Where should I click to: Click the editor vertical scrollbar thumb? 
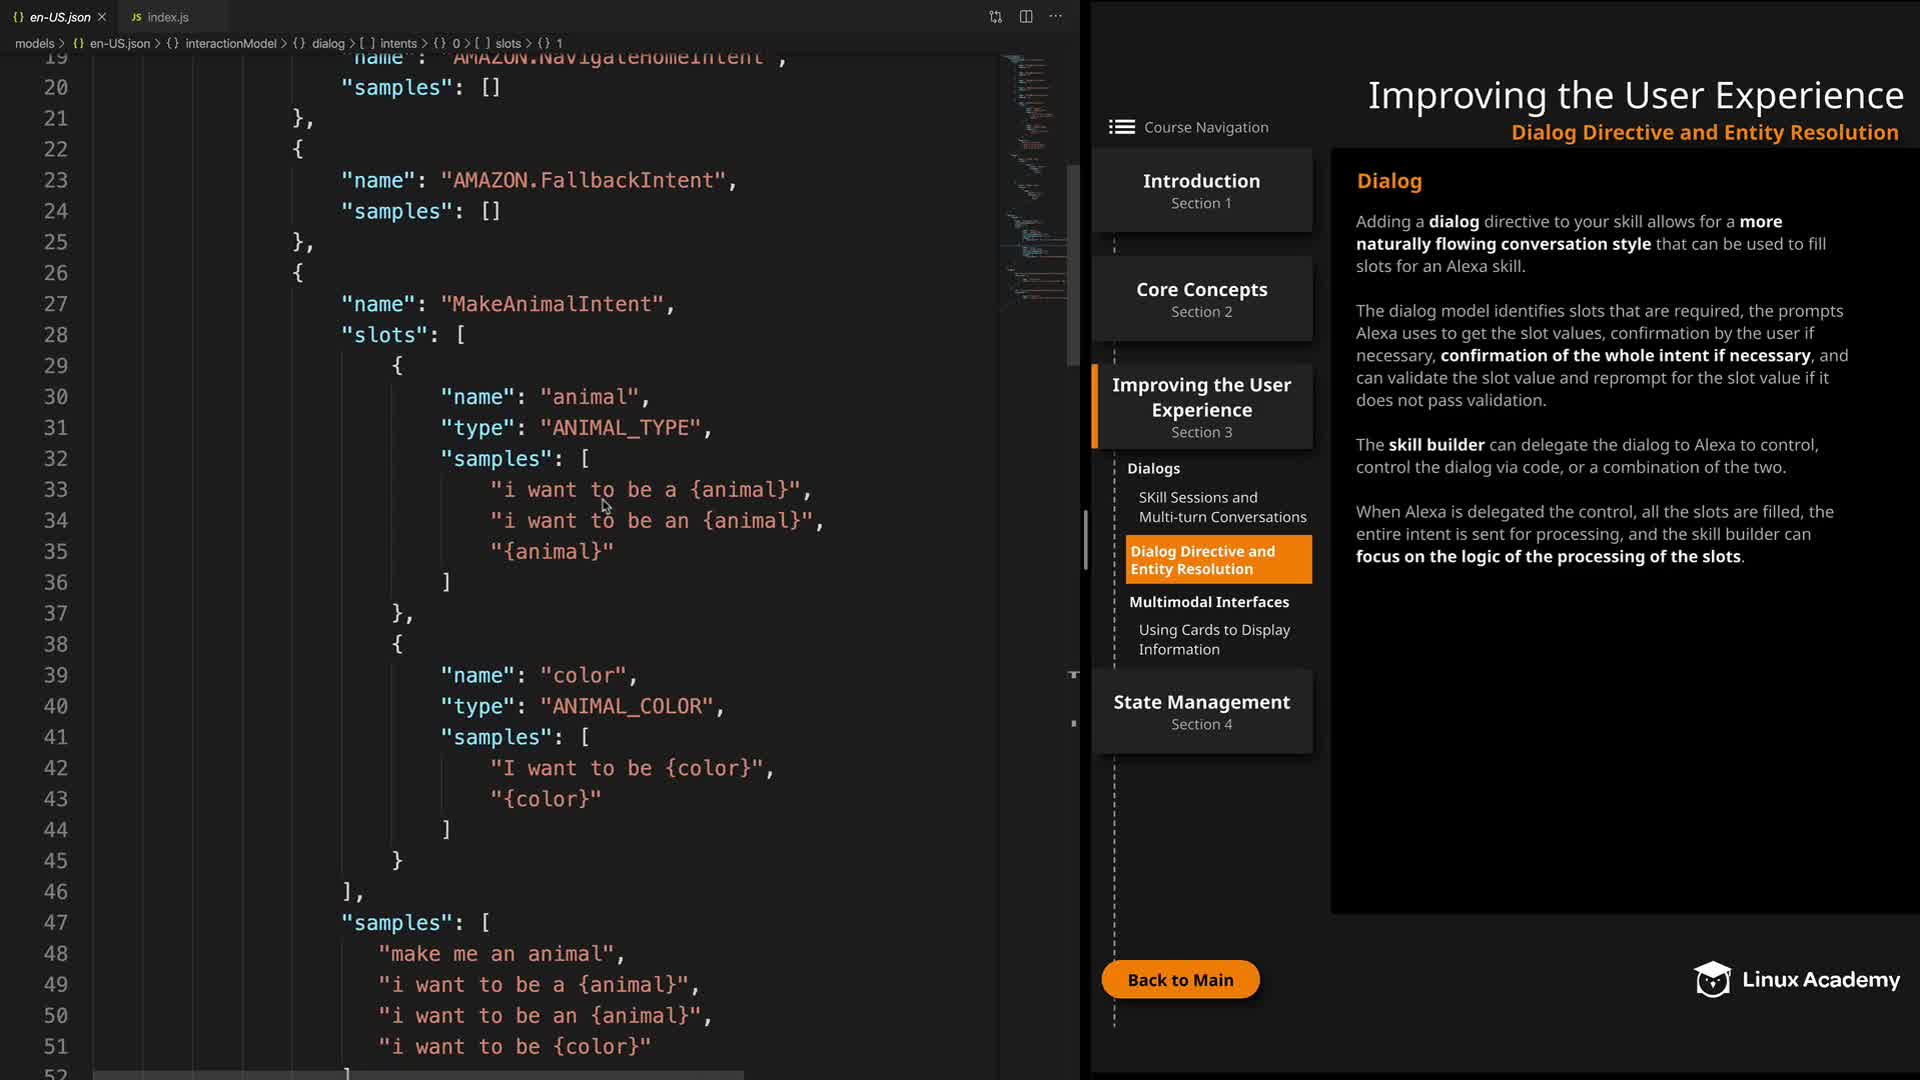click(1073, 265)
